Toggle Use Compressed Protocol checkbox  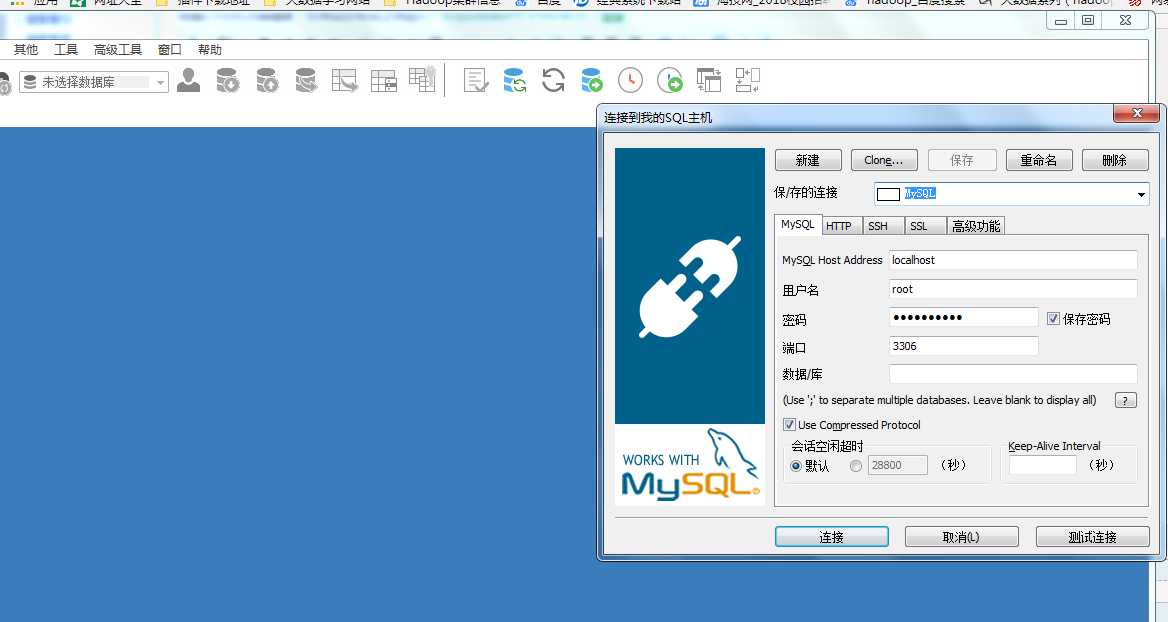tap(789, 425)
